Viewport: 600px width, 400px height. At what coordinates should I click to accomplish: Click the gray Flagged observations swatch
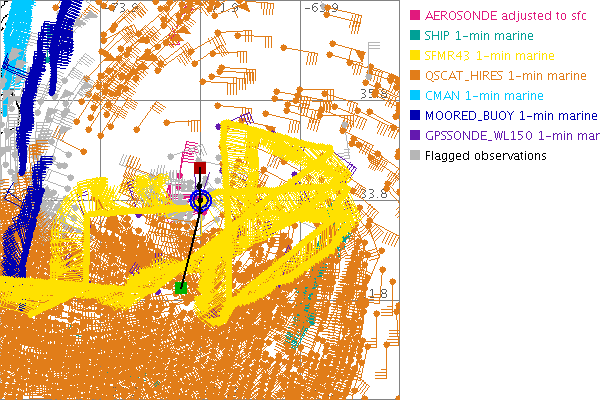tap(414, 156)
